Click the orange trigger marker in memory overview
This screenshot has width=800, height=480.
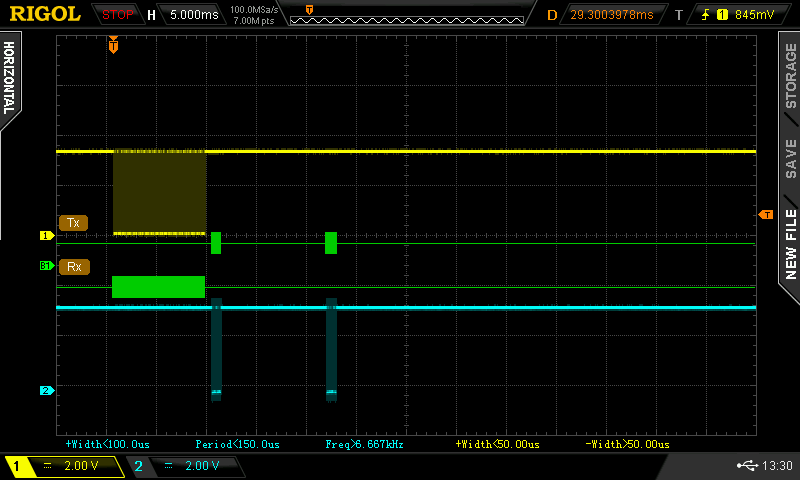click(309, 10)
